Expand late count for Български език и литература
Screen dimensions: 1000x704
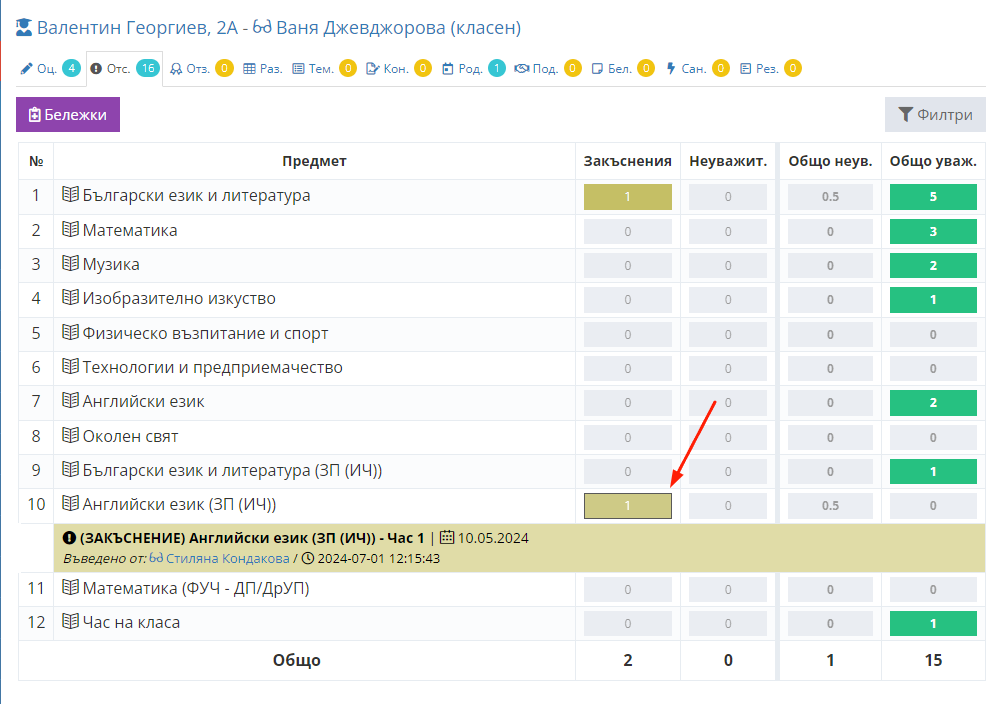[627, 197]
